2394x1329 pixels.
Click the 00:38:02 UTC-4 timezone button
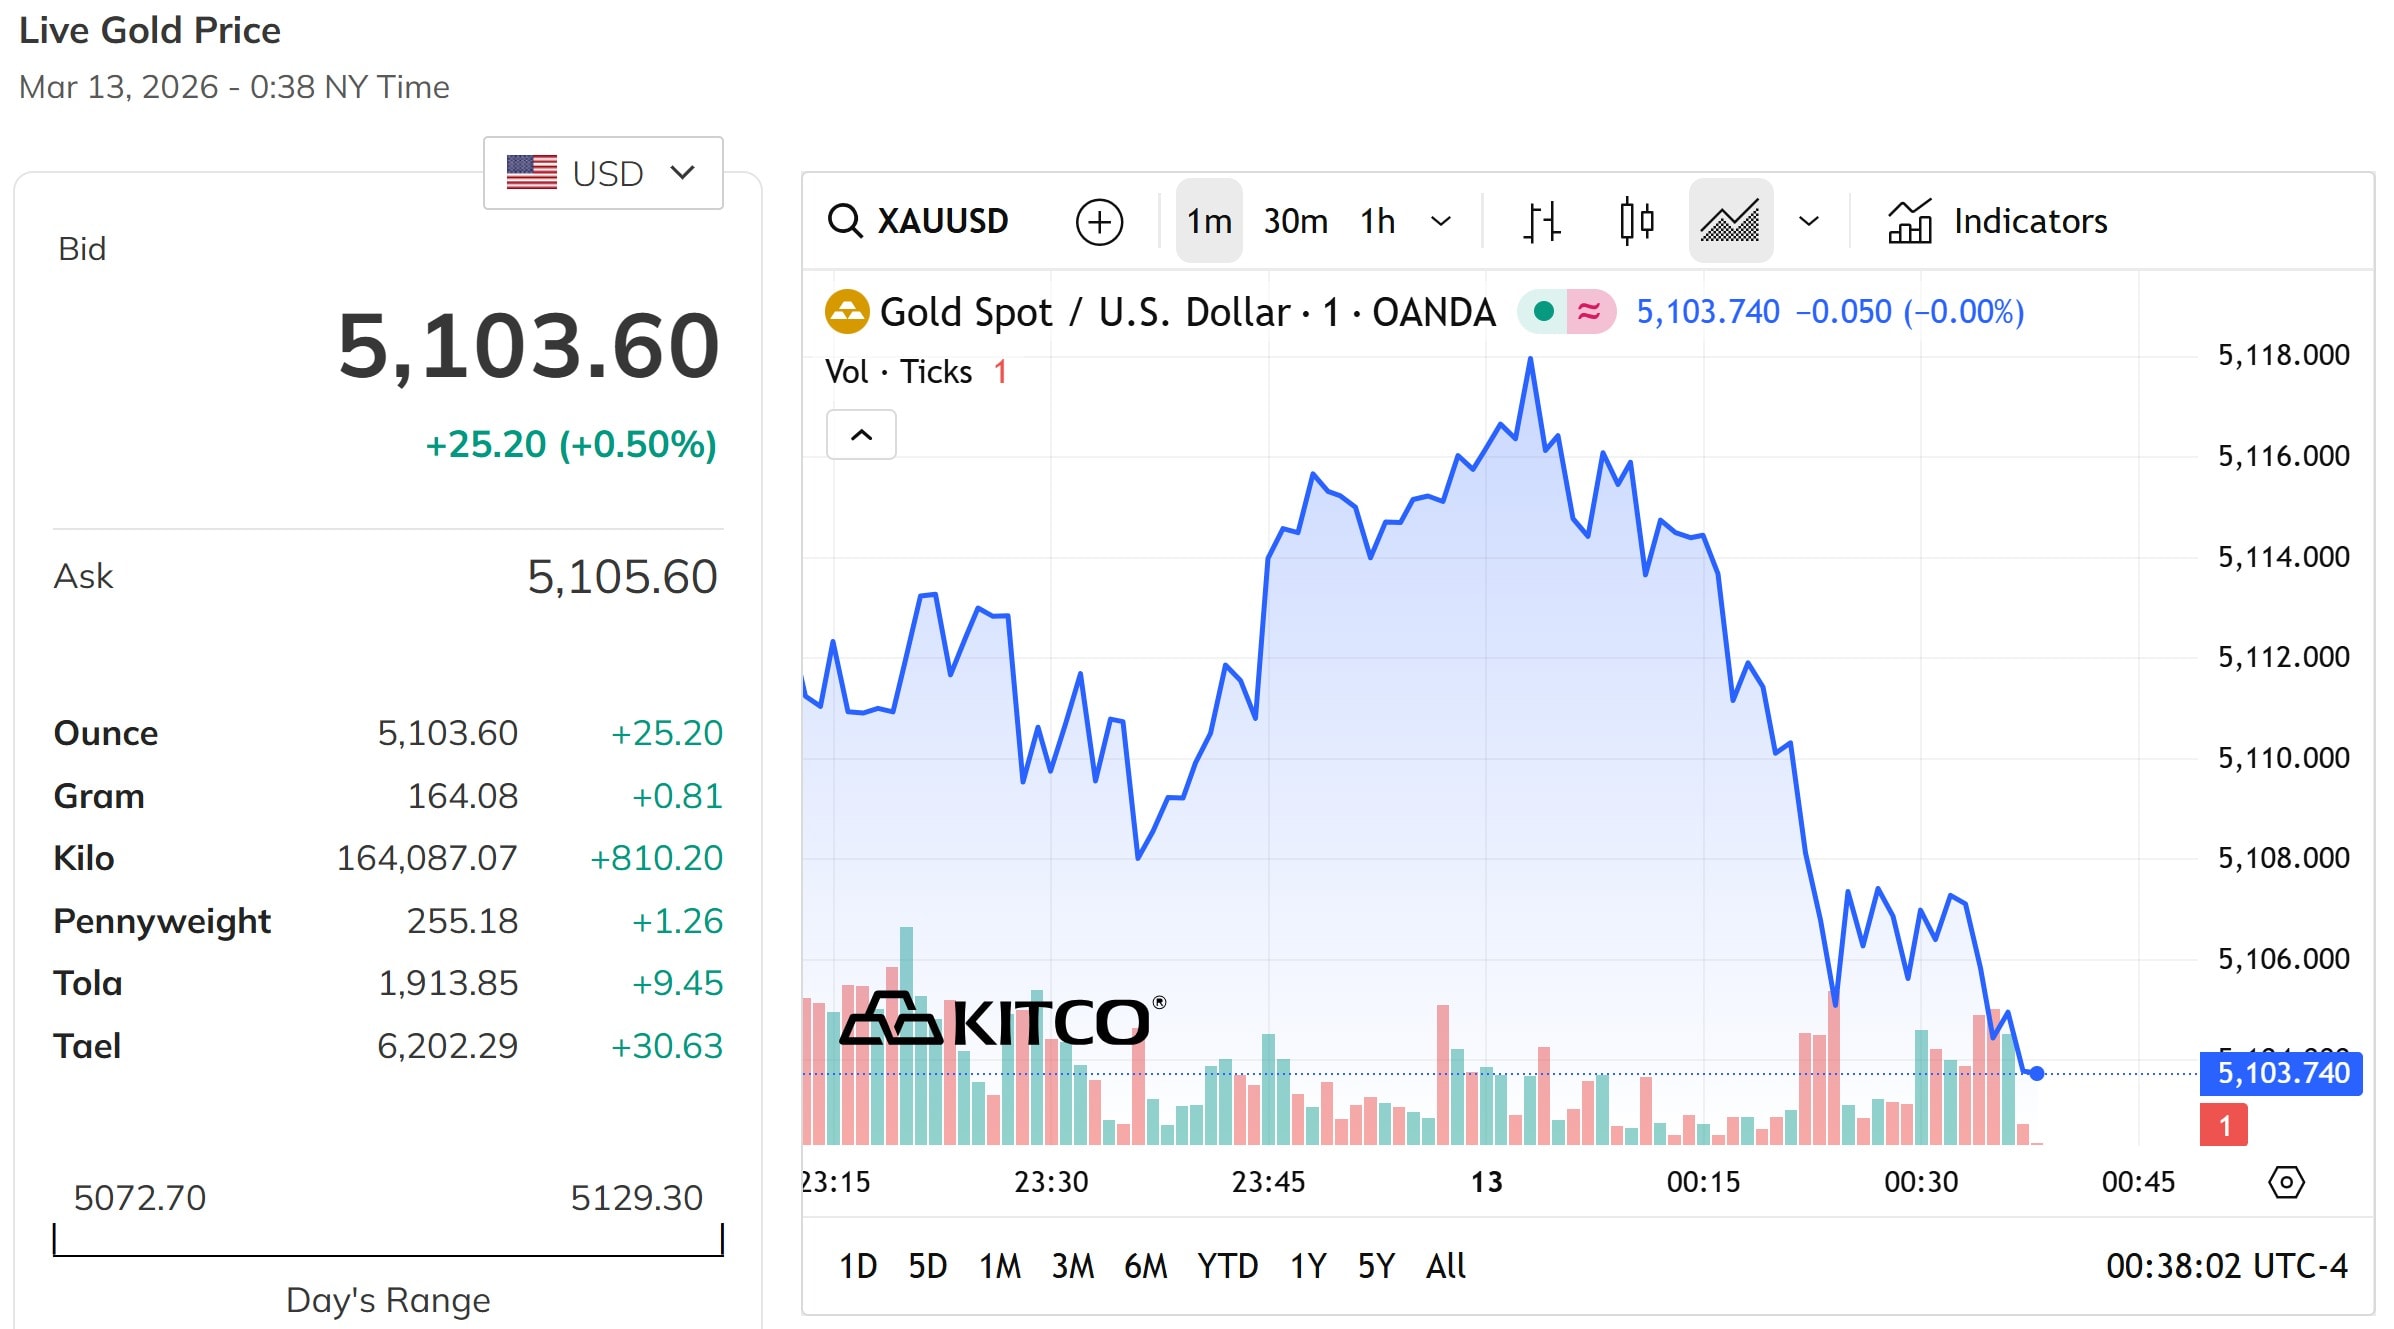(x=2226, y=1266)
